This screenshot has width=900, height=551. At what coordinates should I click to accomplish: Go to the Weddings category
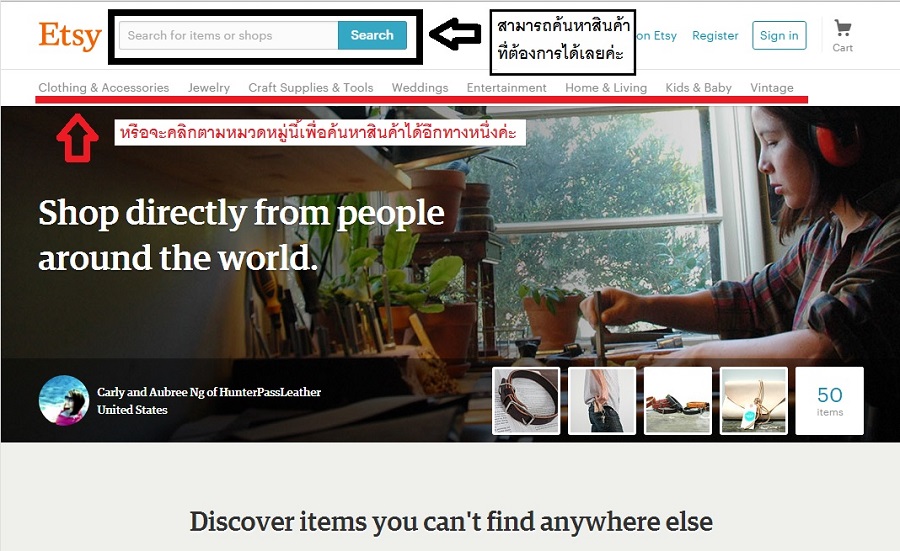click(x=420, y=87)
